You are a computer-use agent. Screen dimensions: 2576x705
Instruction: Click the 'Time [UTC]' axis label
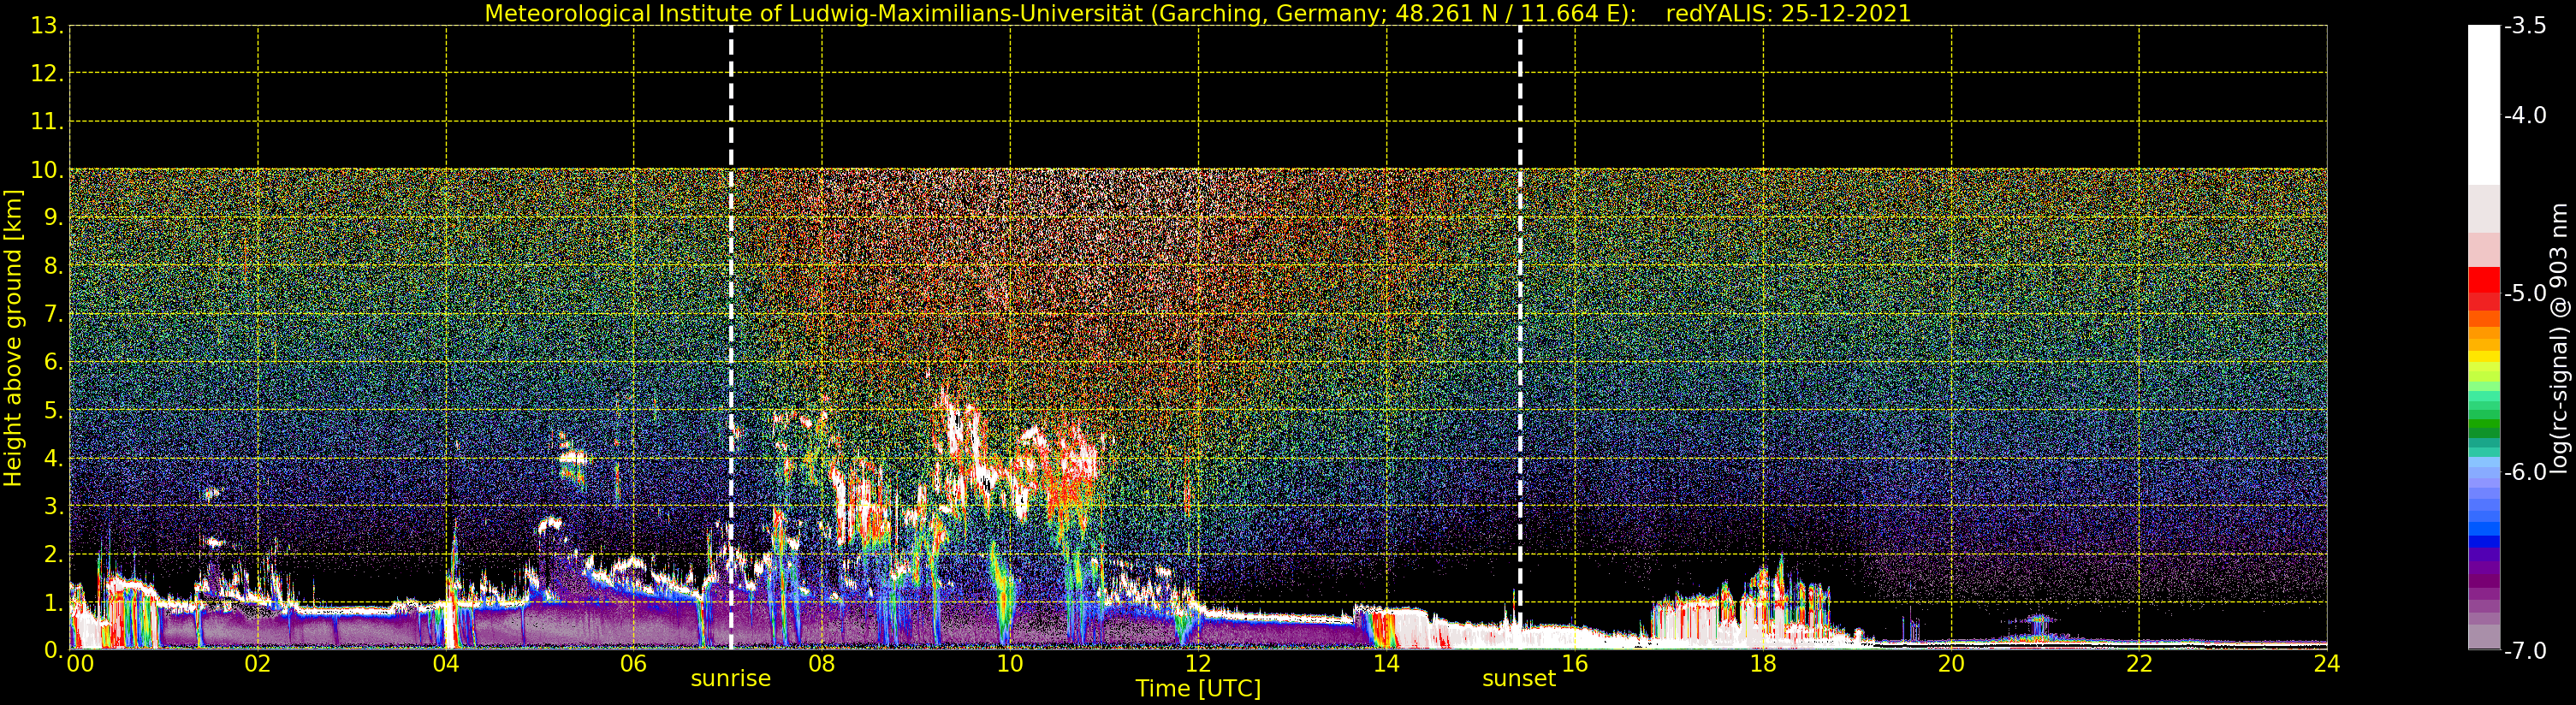tap(1198, 689)
